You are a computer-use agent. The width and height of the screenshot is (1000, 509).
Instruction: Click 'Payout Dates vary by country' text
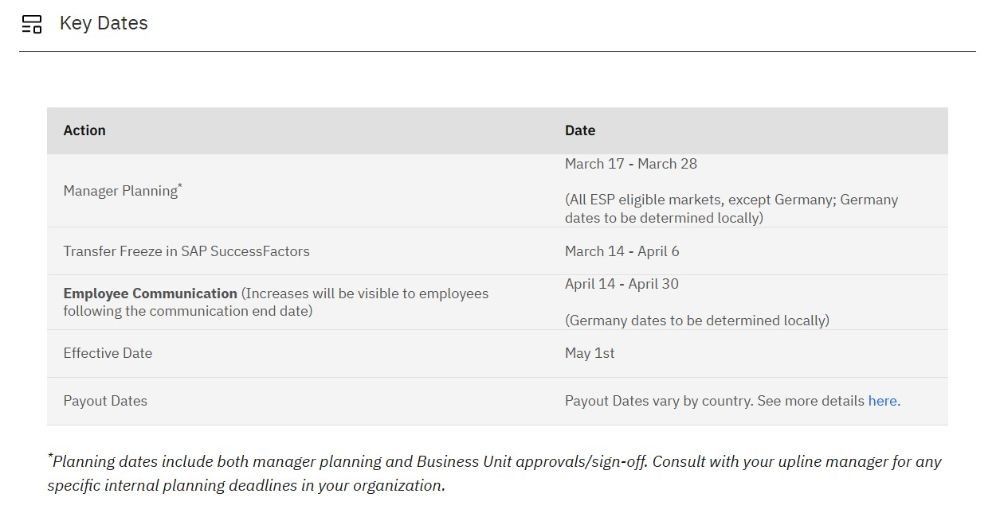point(659,401)
